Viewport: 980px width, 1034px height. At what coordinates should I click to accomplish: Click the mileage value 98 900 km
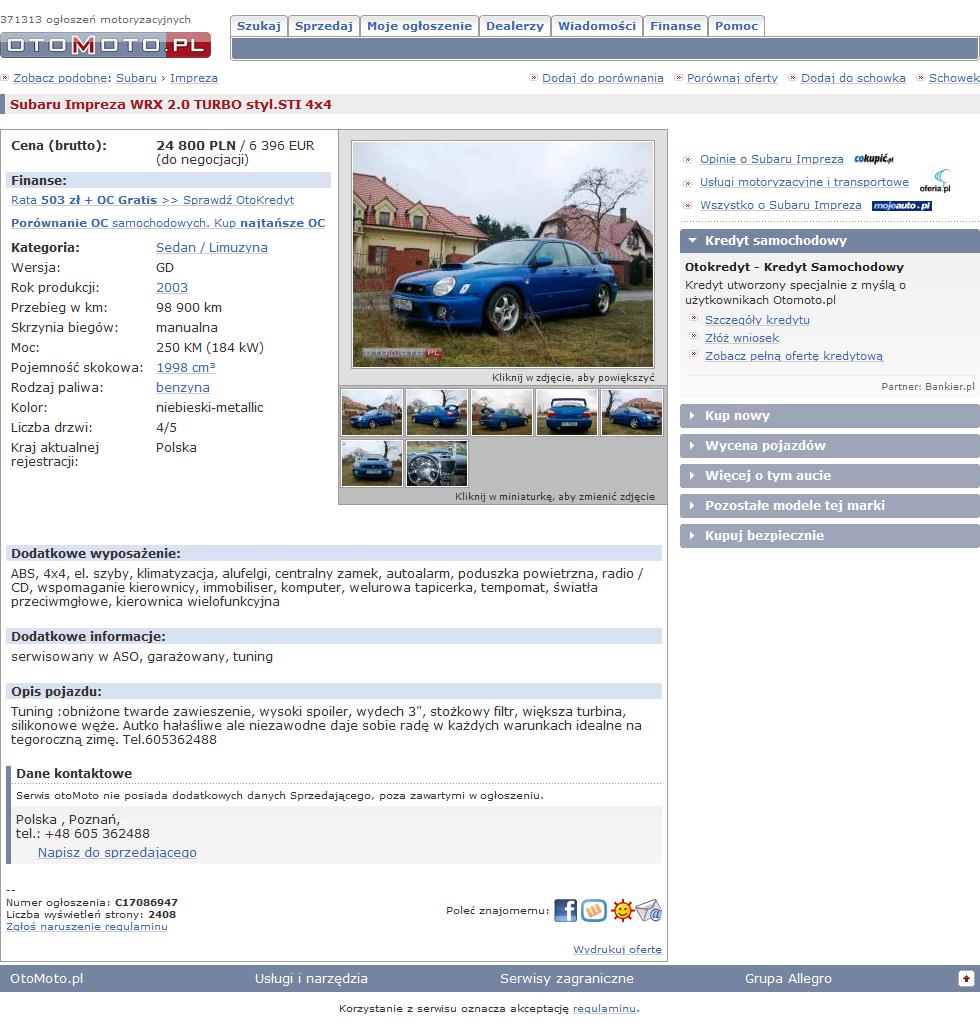coord(189,308)
